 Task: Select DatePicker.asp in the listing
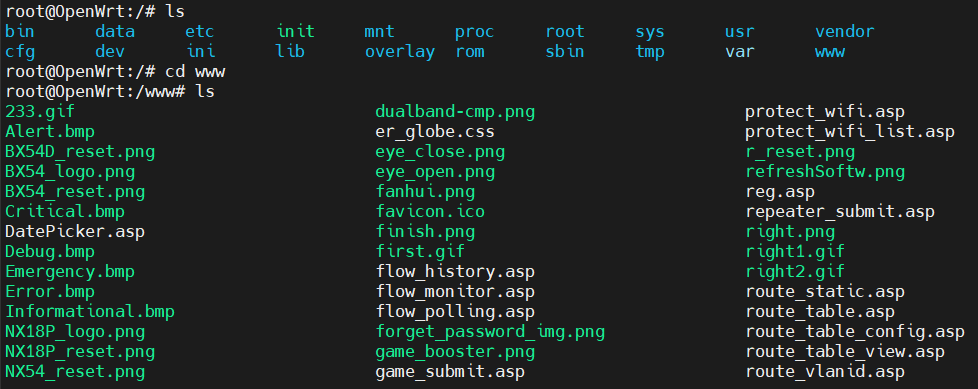[75, 231]
